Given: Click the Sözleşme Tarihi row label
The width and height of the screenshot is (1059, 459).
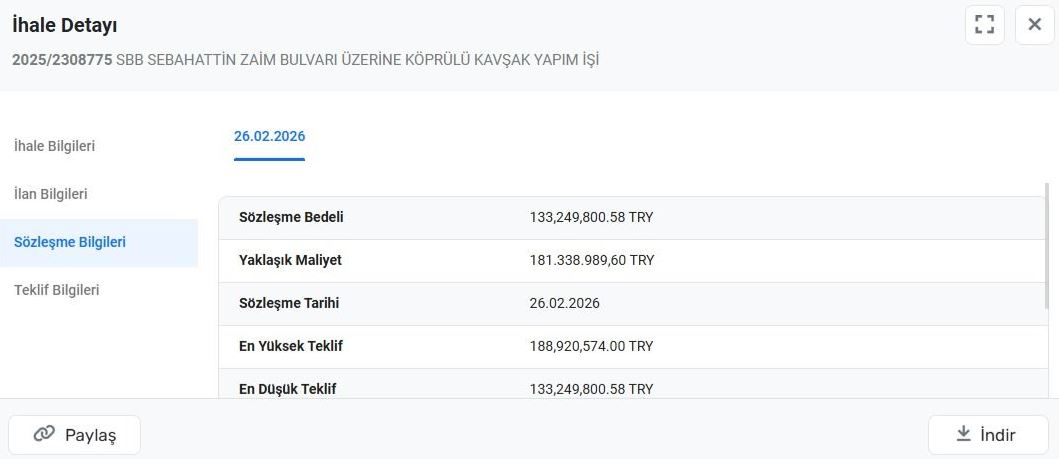Looking at the screenshot, I should pyautogui.click(x=289, y=303).
